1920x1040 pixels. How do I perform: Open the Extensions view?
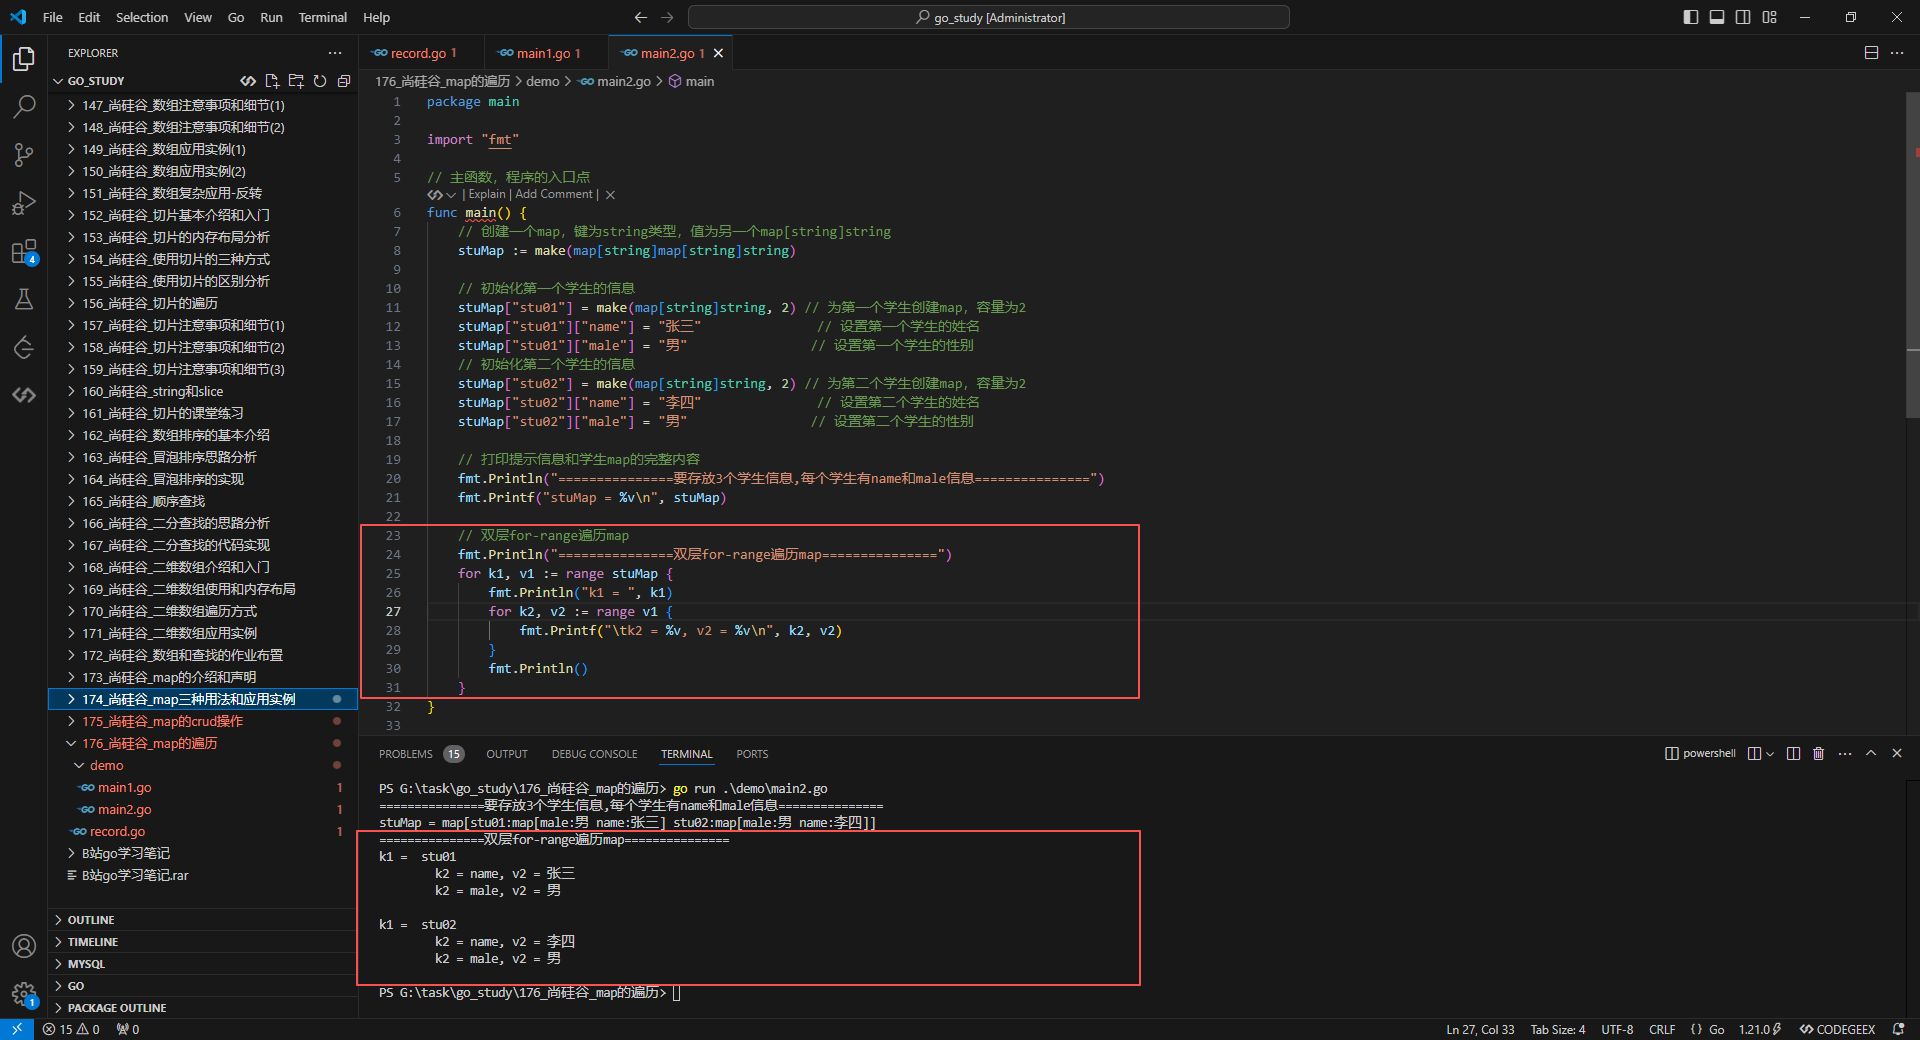point(24,251)
